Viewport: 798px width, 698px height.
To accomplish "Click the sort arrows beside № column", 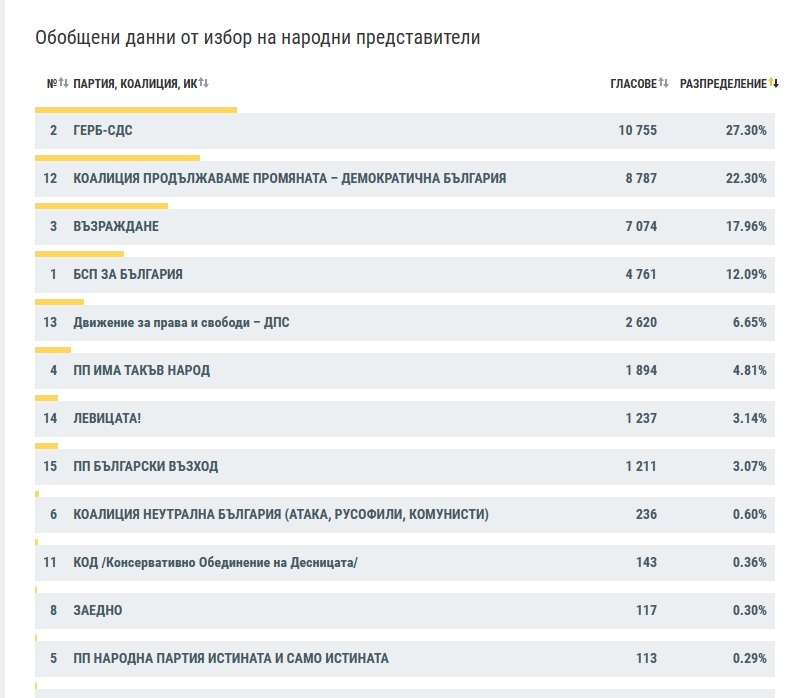I will pos(62,83).
